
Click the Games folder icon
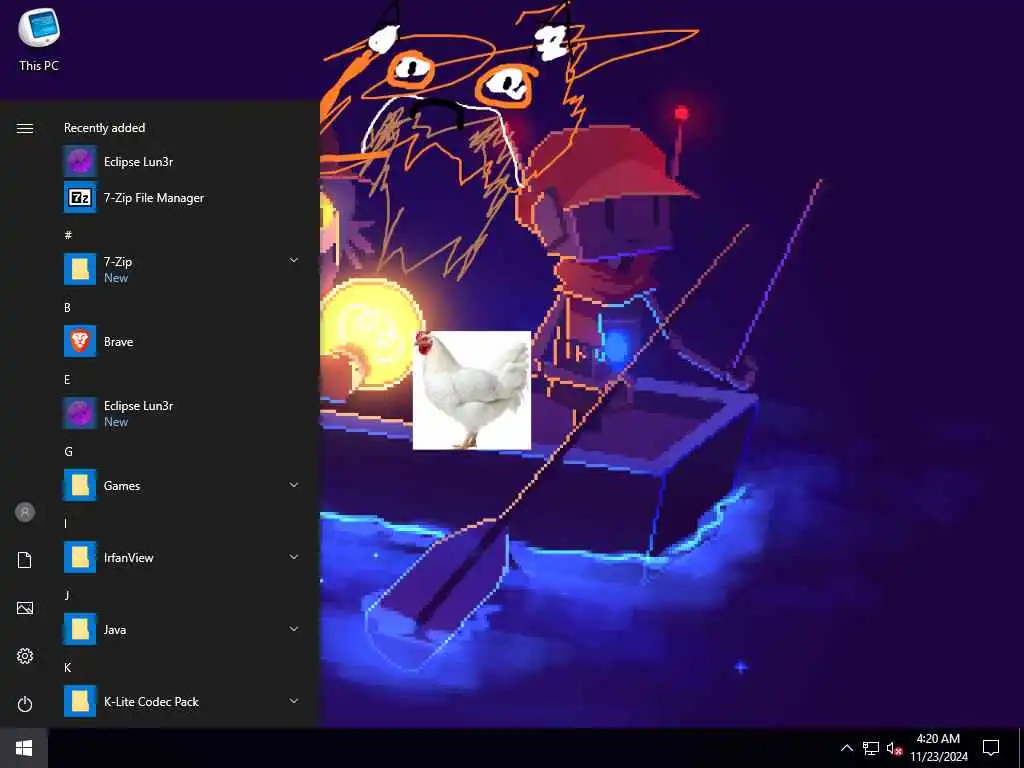click(x=80, y=485)
